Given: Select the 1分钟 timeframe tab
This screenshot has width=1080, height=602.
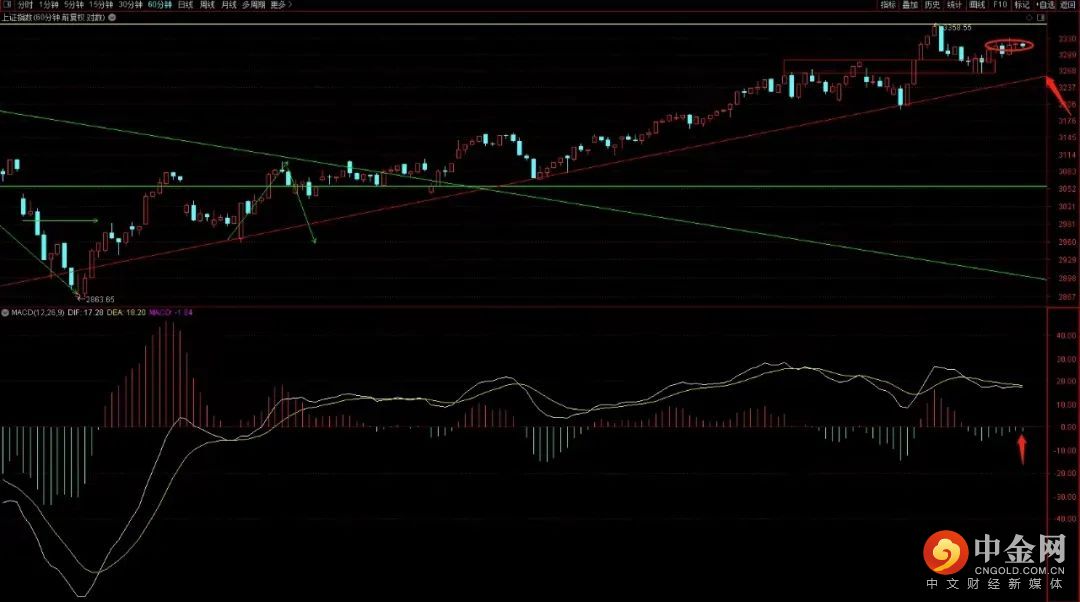Looking at the screenshot, I should coord(49,5).
